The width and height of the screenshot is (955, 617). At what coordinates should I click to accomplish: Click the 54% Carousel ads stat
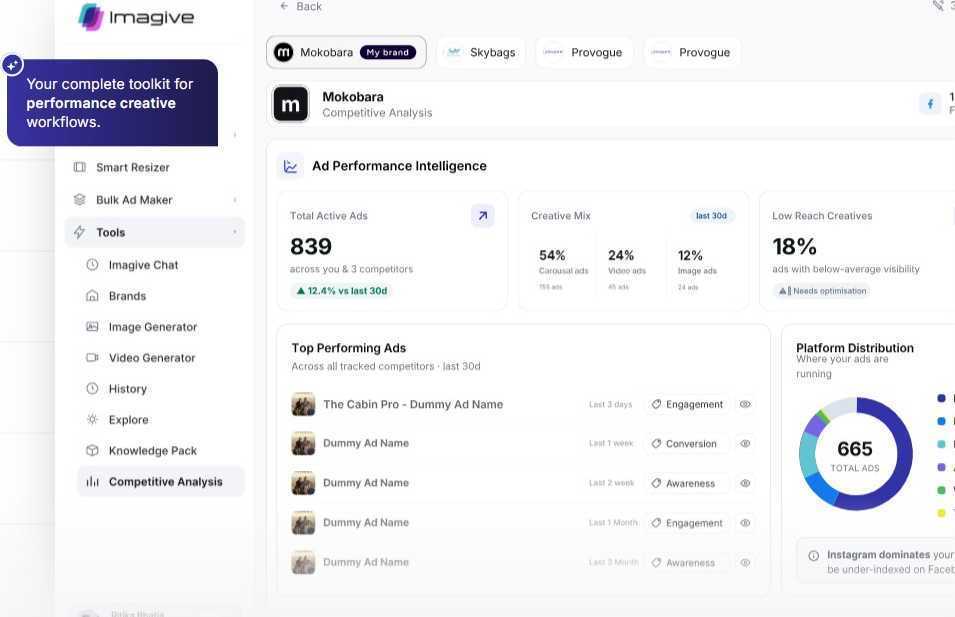[x=563, y=268]
